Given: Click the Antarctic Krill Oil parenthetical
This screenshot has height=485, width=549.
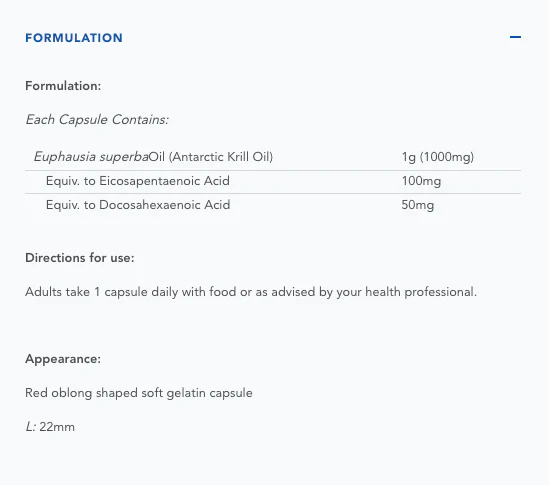Looking at the screenshot, I should tap(221, 157).
